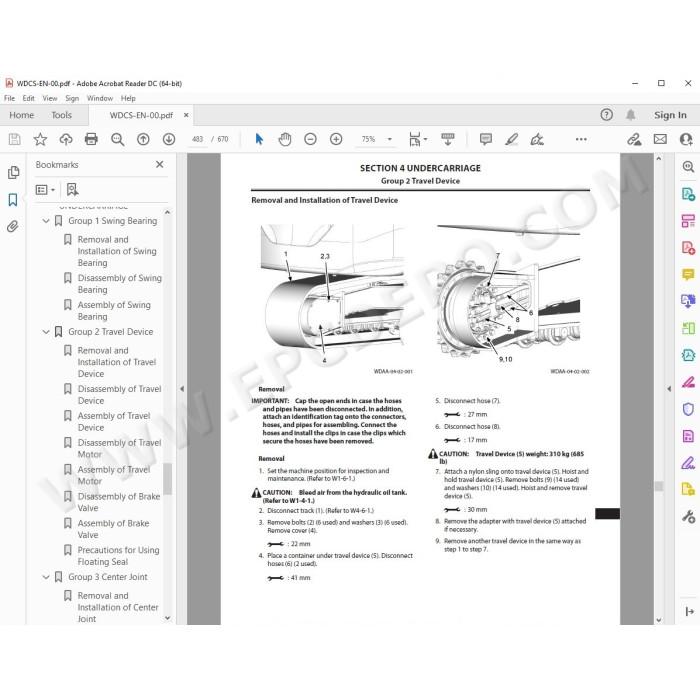Open the attachments paperclip panel

click(13, 226)
